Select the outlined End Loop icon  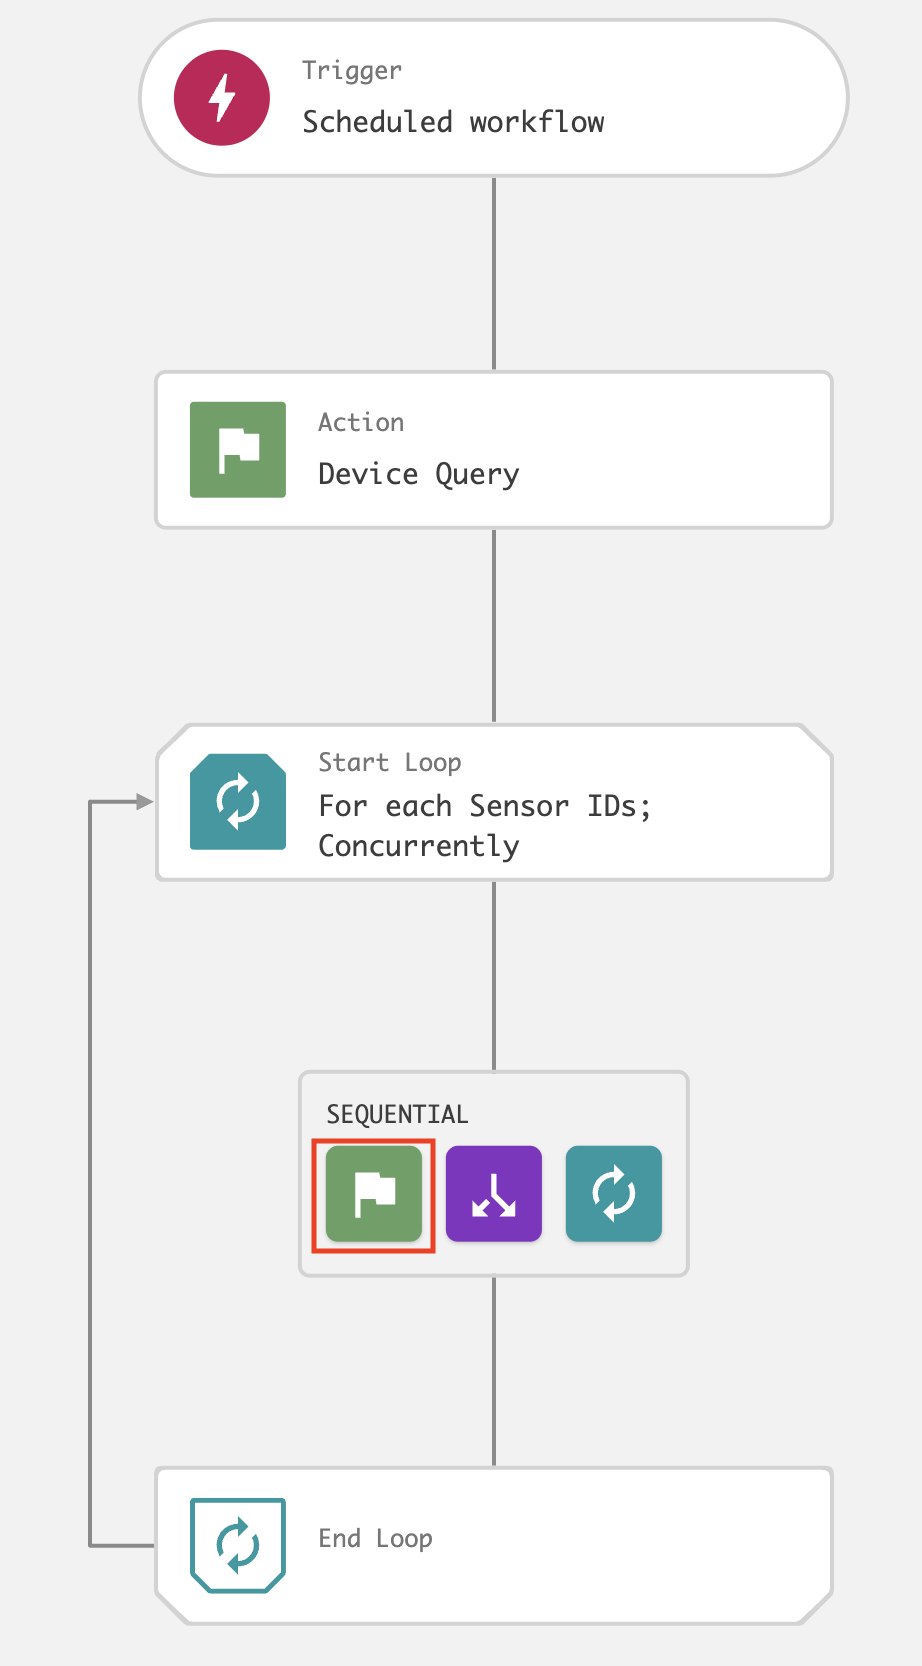click(238, 1545)
